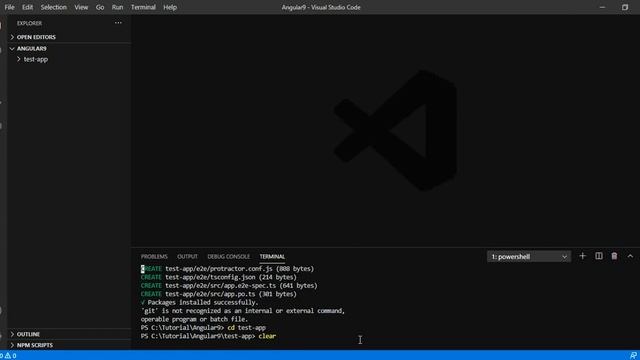The height and width of the screenshot is (360, 640).
Task: Minimize the VS Code window
Action: [602, 7]
